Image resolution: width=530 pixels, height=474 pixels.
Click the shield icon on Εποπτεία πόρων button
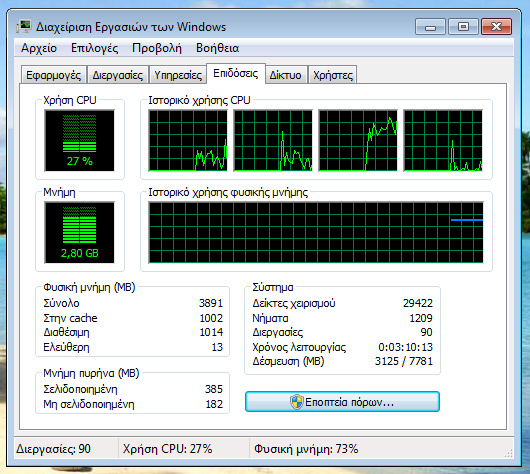click(297, 402)
